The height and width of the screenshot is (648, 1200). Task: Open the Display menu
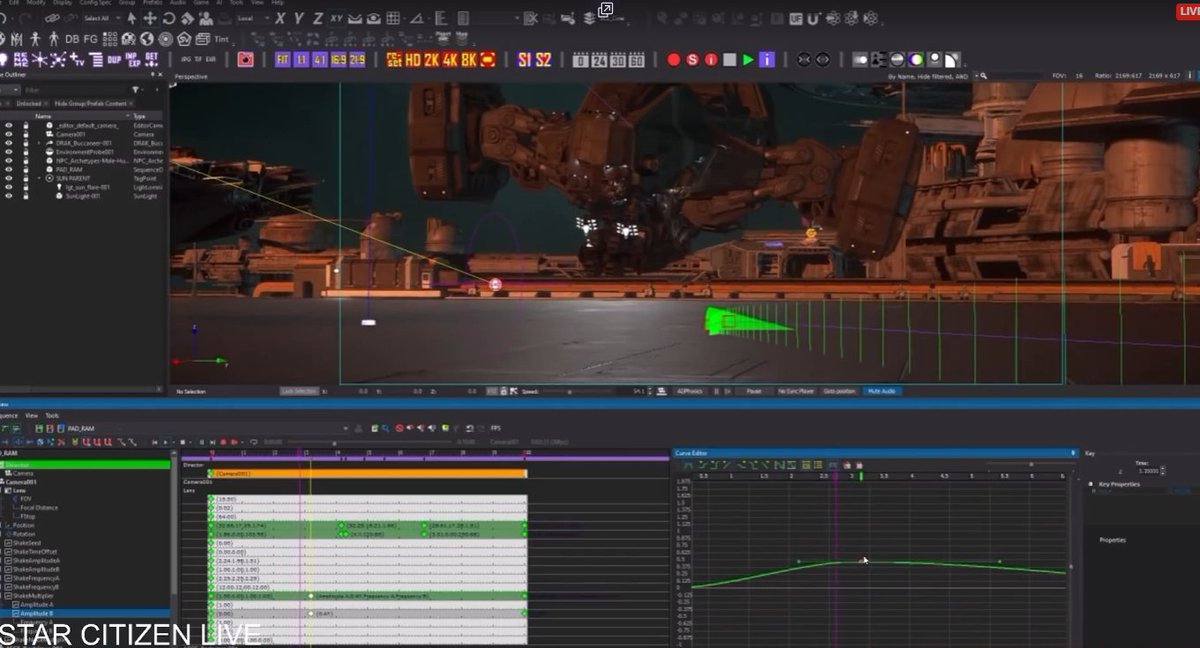(62, 3)
